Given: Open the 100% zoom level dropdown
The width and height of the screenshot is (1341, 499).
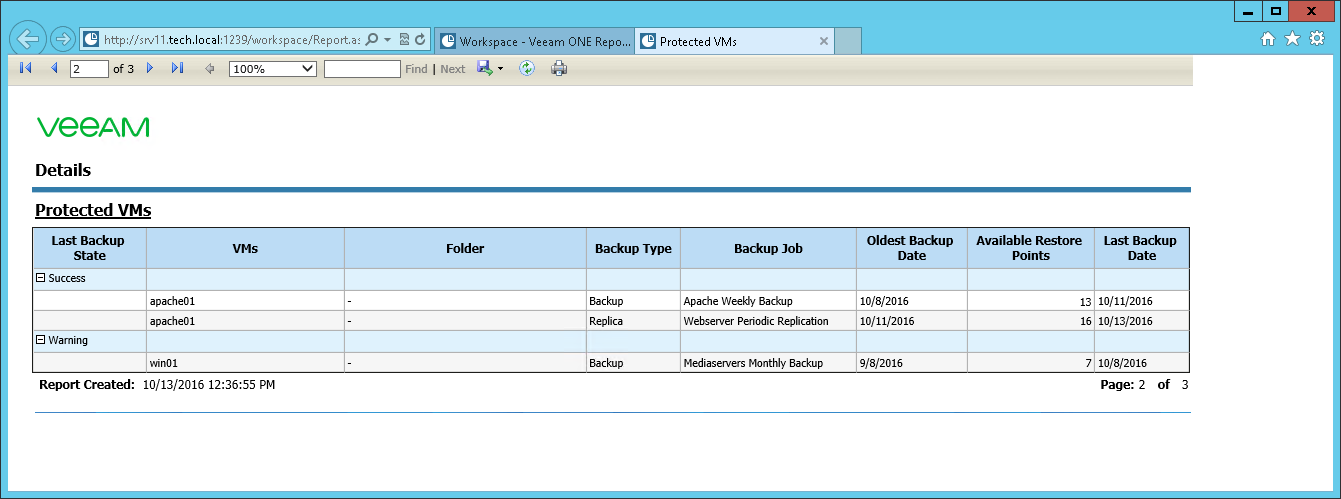Looking at the screenshot, I should (x=273, y=69).
